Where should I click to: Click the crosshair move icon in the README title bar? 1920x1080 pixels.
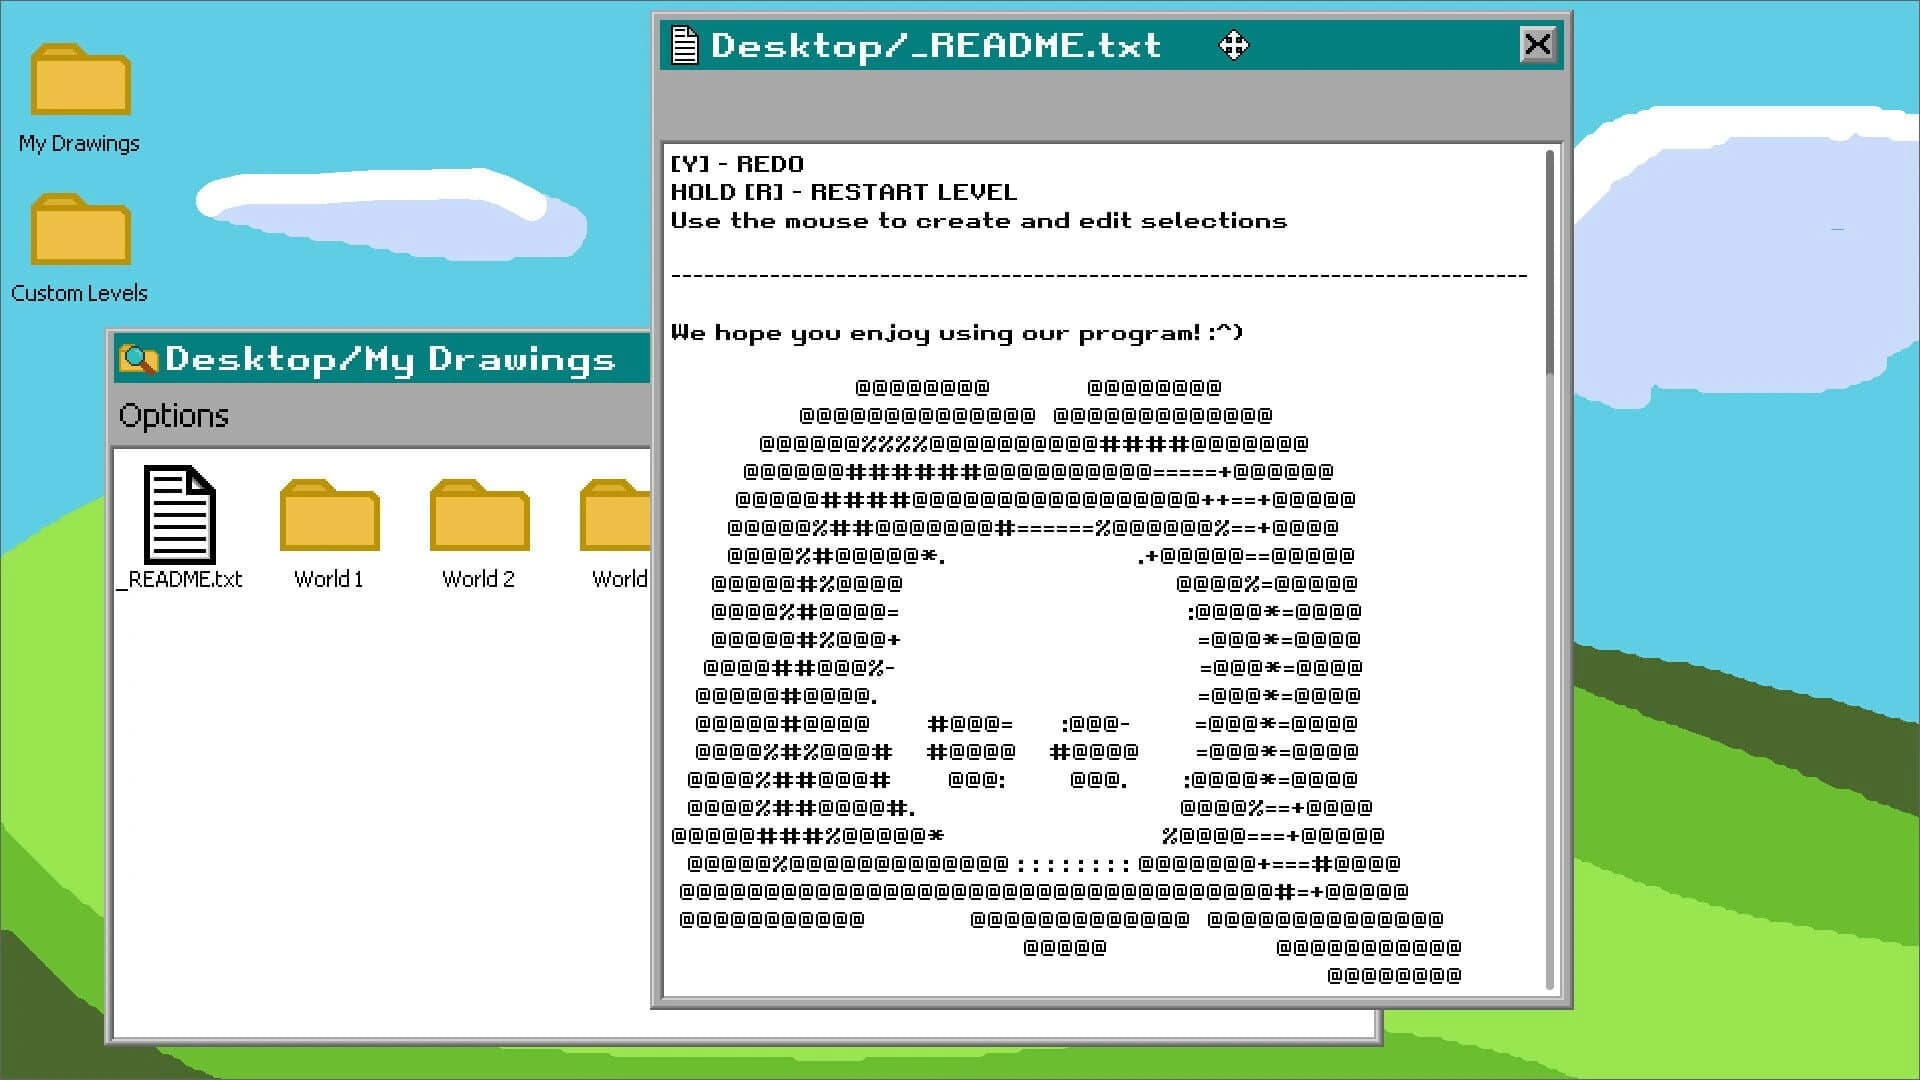(1234, 45)
